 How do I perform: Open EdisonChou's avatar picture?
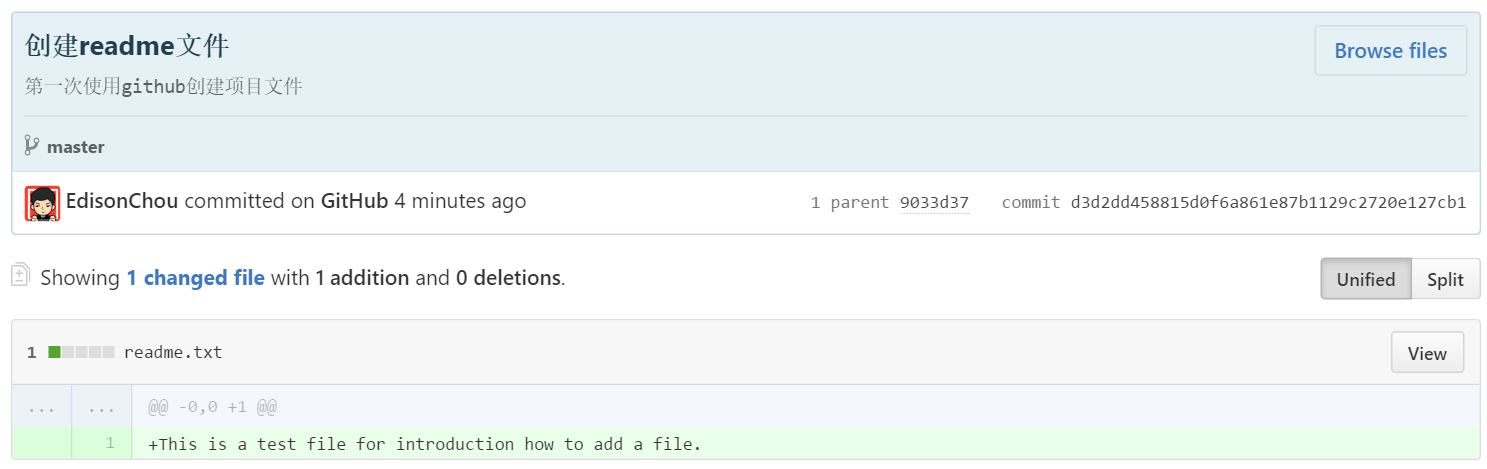tap(42, 203)
